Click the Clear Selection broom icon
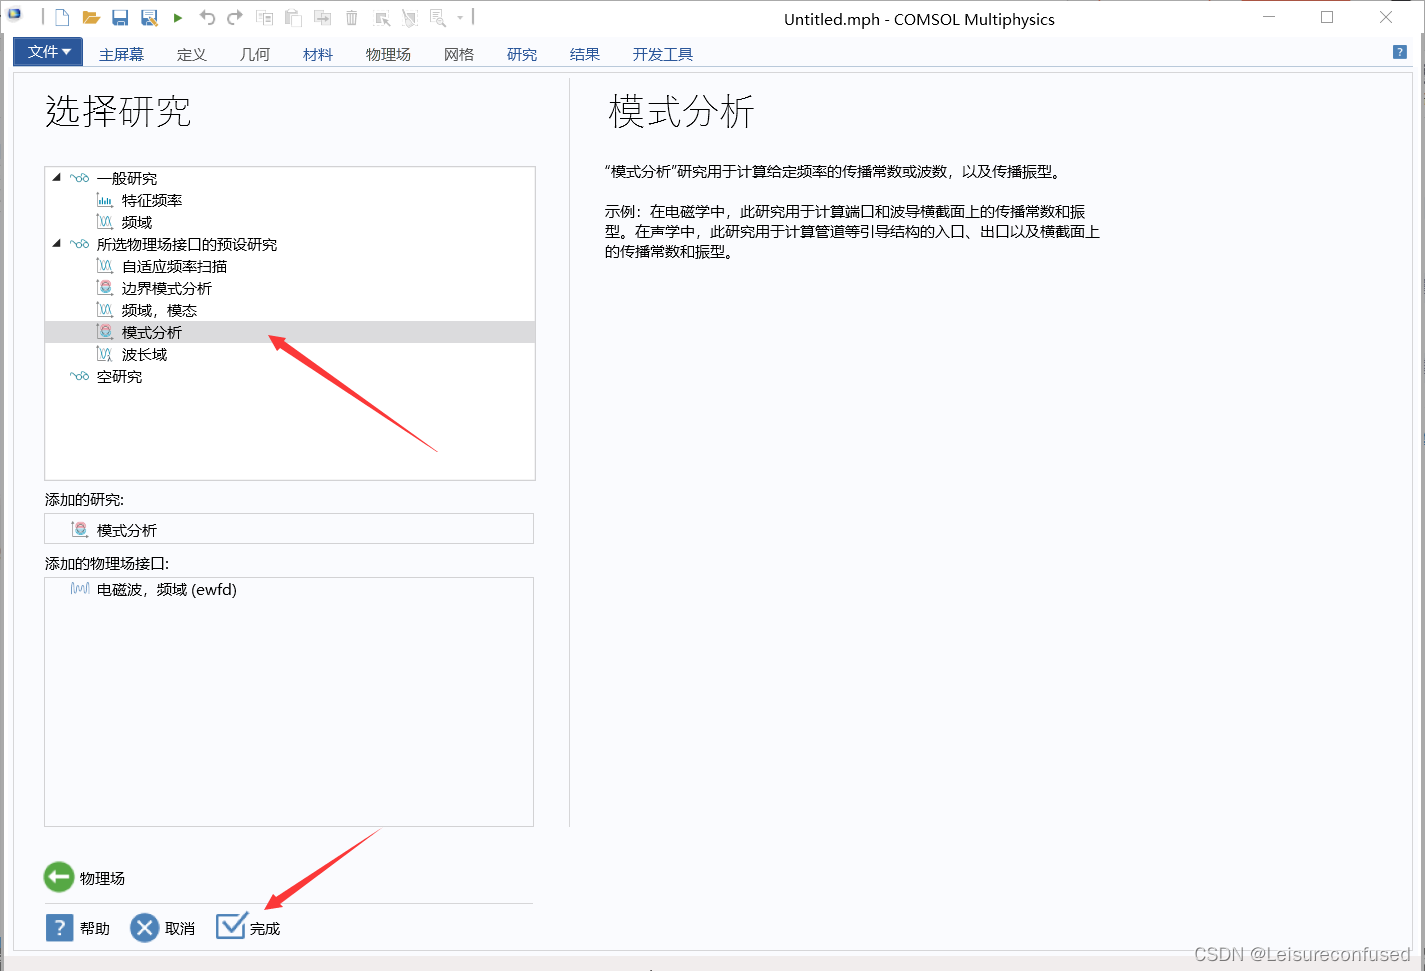1425x971 pixels. (409, 17)
